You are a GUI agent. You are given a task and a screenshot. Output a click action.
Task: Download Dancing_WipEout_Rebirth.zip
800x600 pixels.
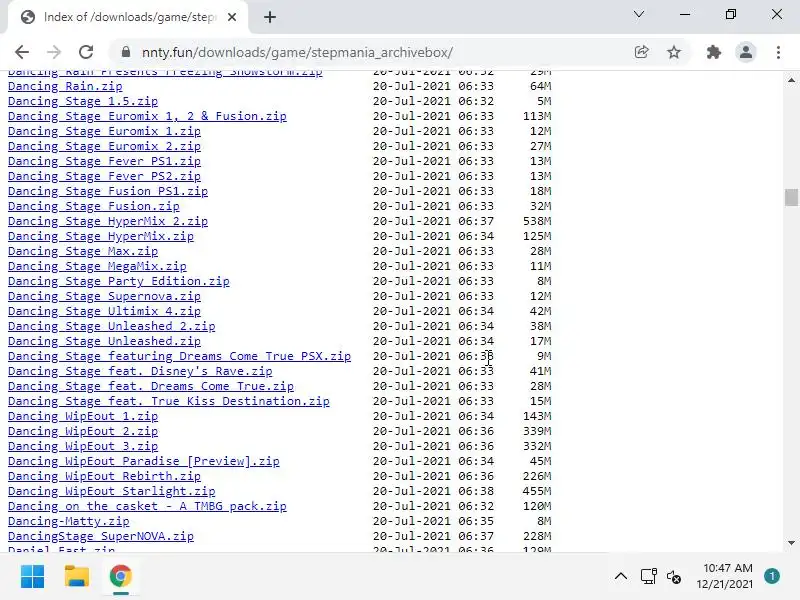(104, 476)
